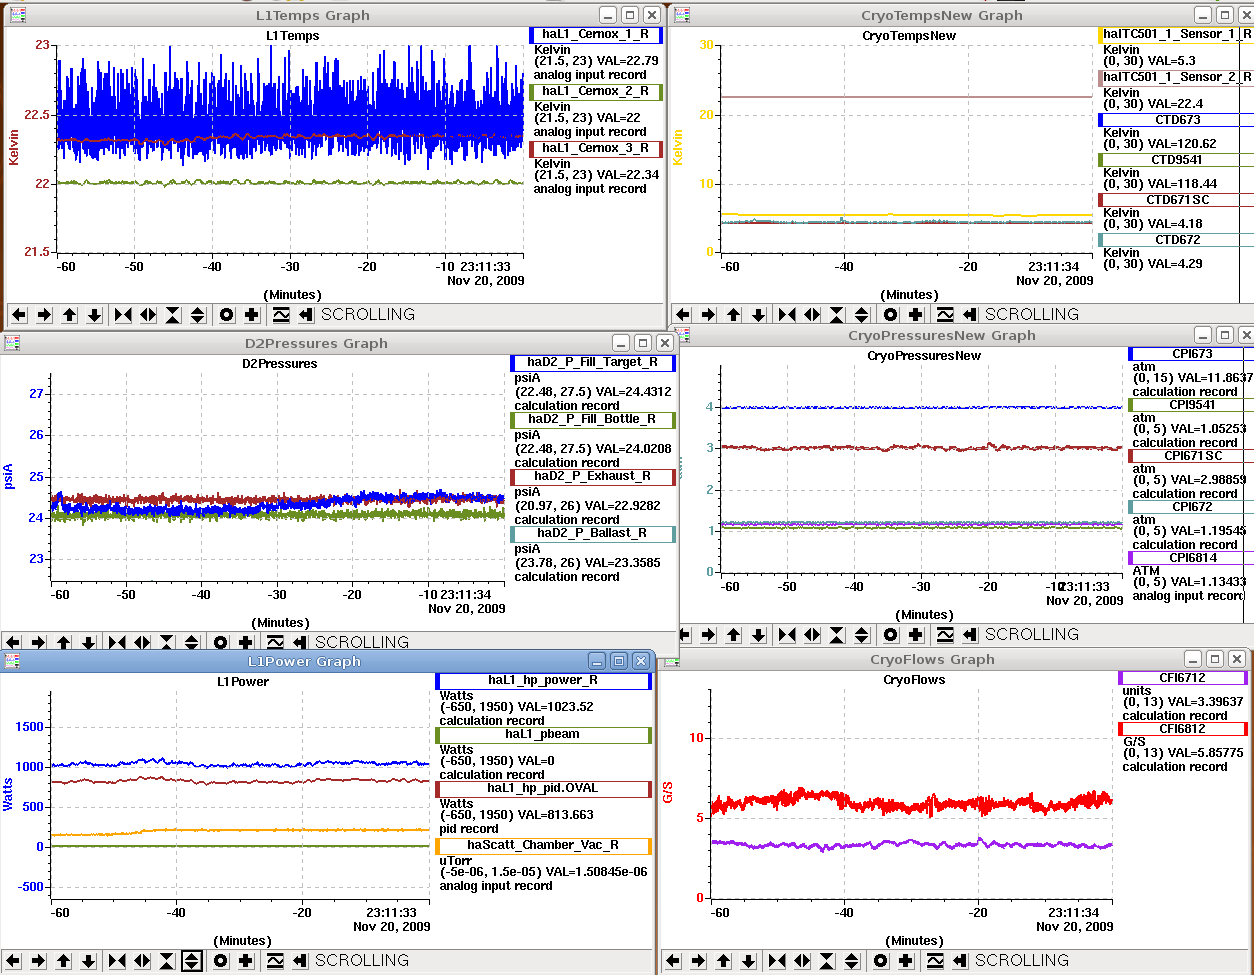Click the left-right diamond icon in CryoFlows toolbar
The width and height of the screenshot is (1254, 975).
tap(802, 960)
